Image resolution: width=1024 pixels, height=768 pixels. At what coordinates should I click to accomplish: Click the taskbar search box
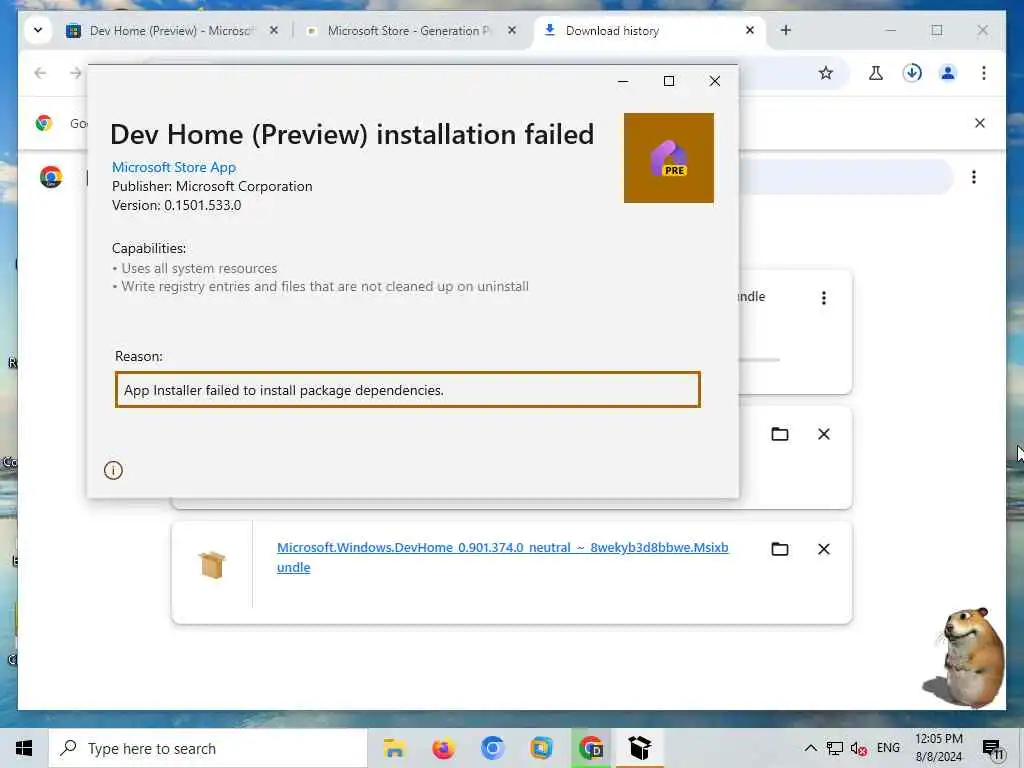[x=208, y=748]
